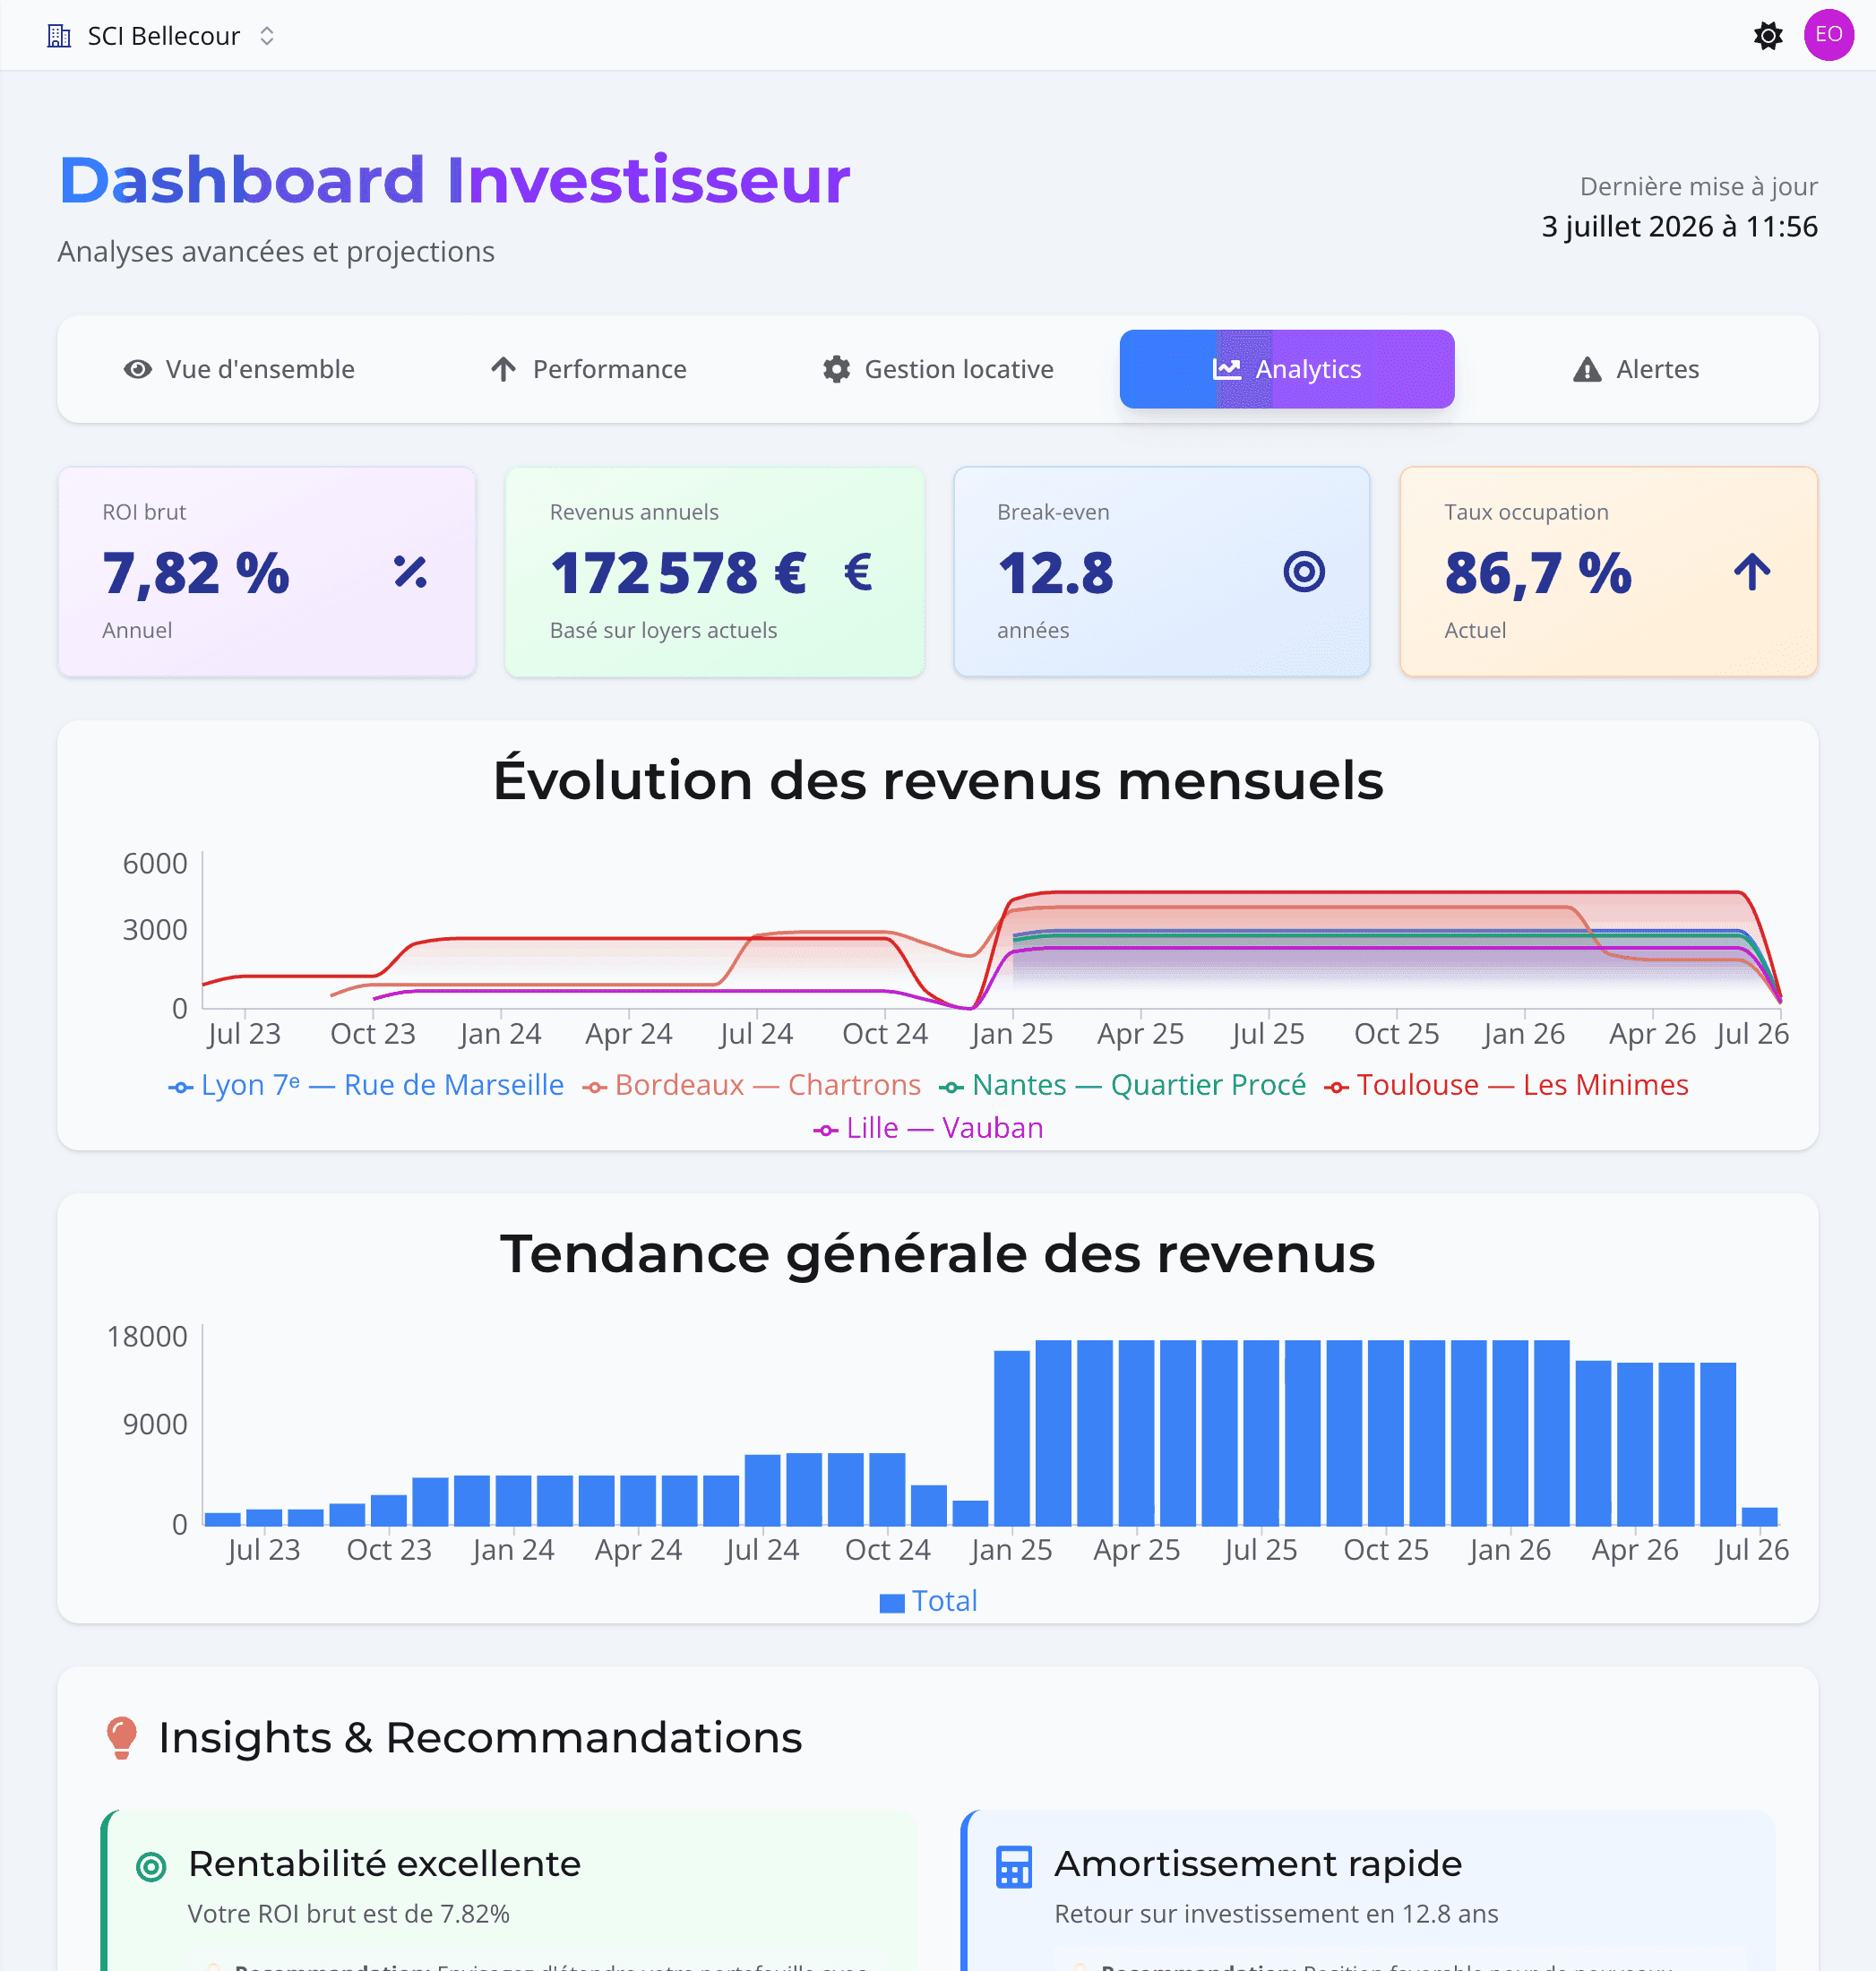This screenshot has width=1876, height=1971.
Task: Click the Taux occupation value 86,7 %
Action: (1538, 573)
